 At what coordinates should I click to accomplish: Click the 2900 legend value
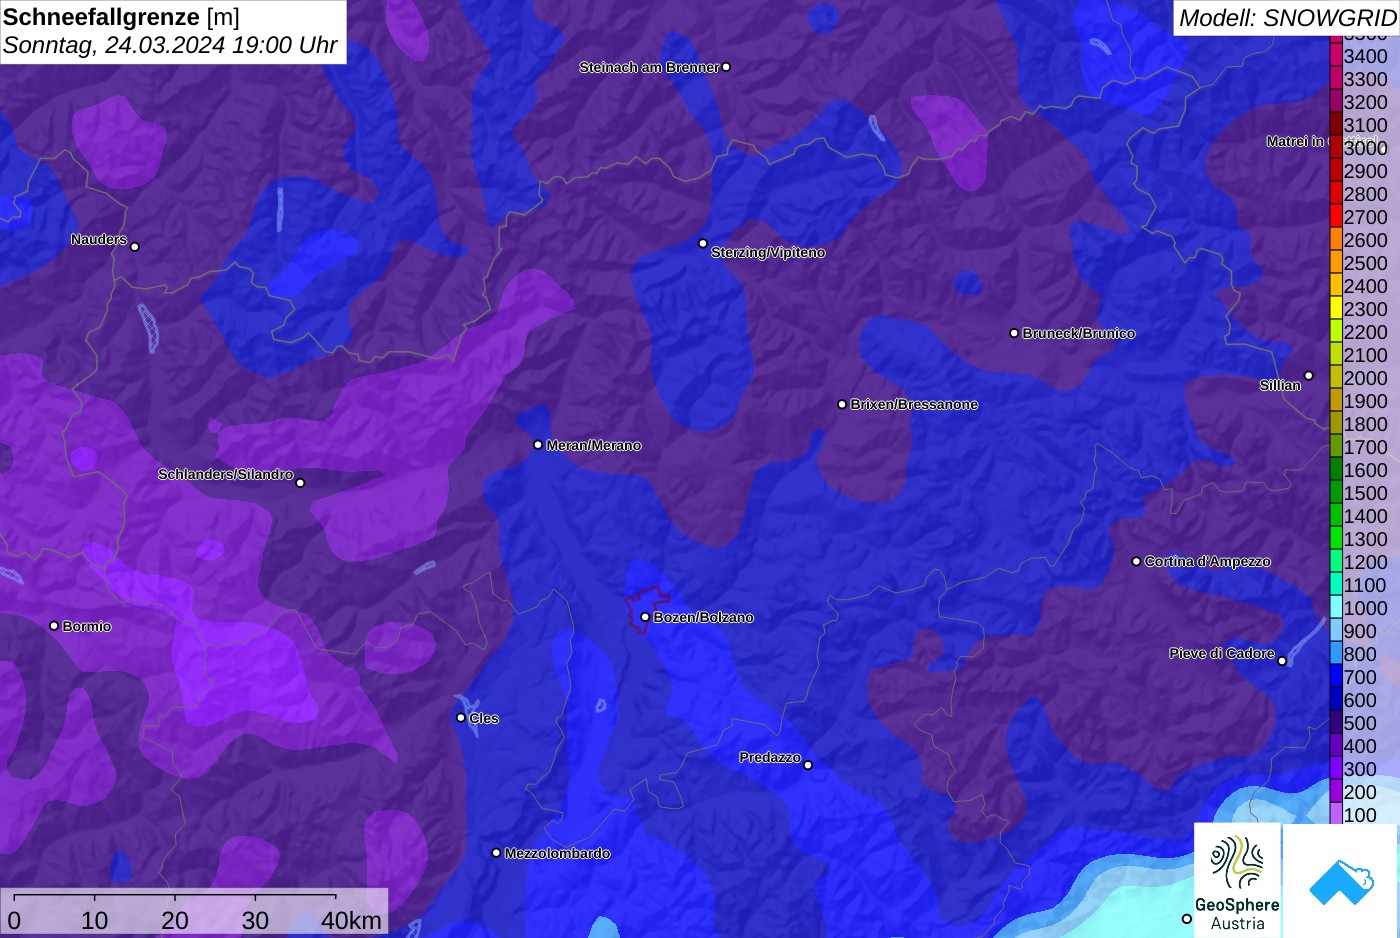[1366, 171]
